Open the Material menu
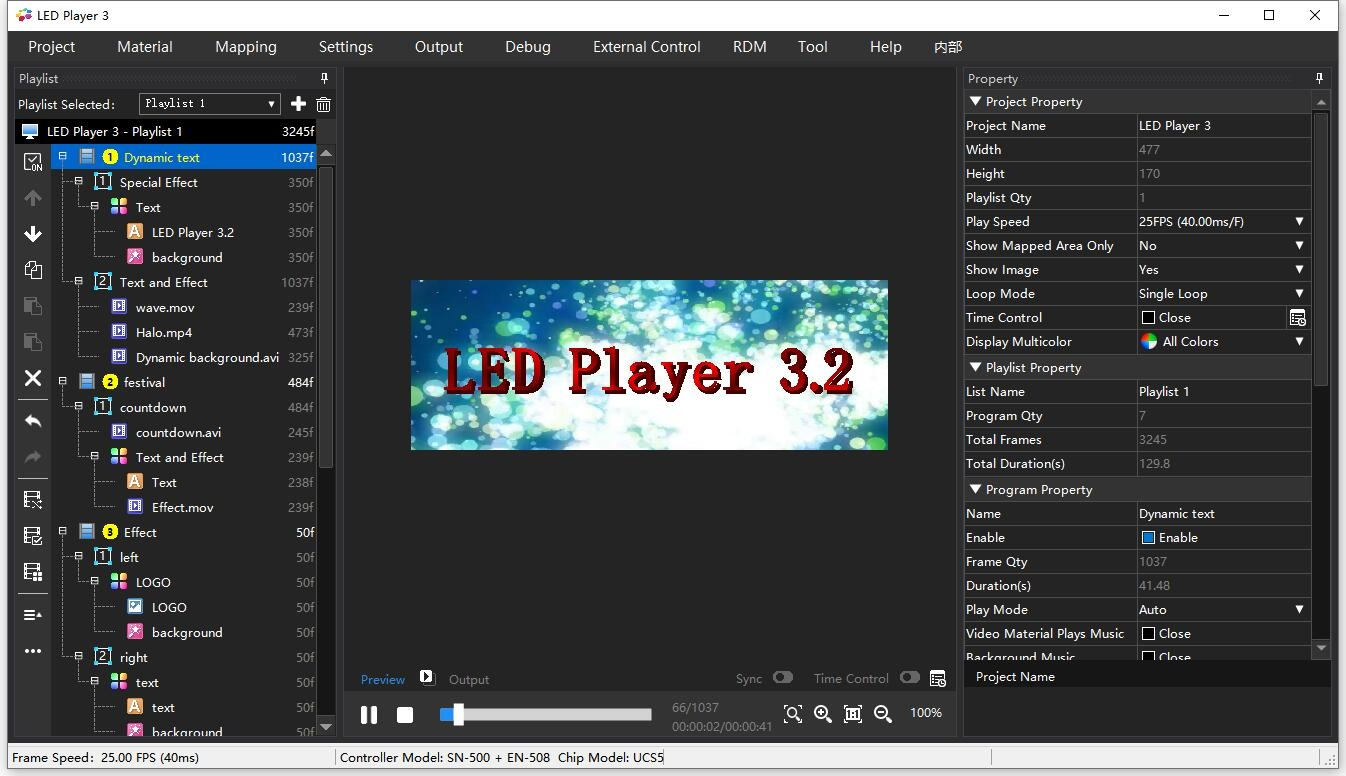Image resolution: width=1346 pixels, height=776 pixels. pos(145,47)
